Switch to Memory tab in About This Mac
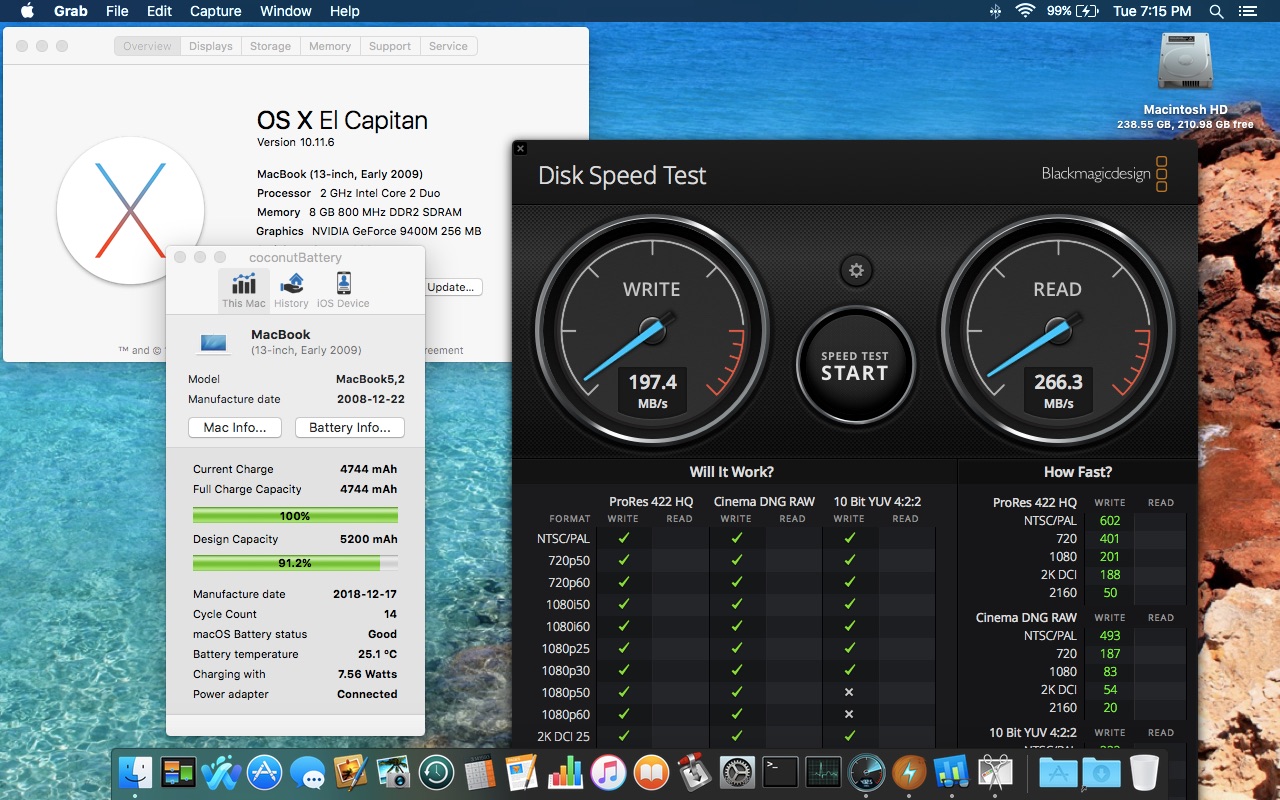The height and width of the screenshot is (800, 1280). 330,46
